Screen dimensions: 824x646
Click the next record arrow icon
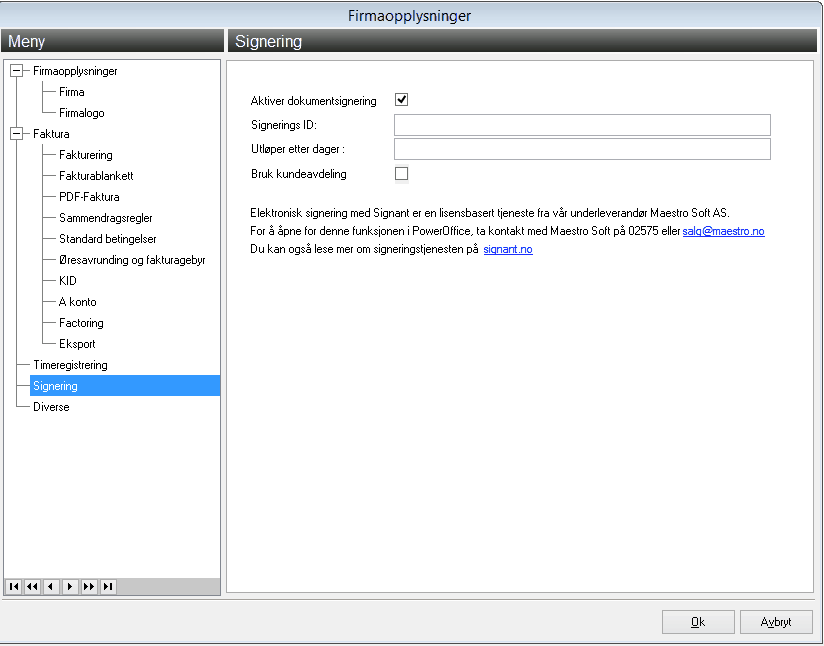70,586
